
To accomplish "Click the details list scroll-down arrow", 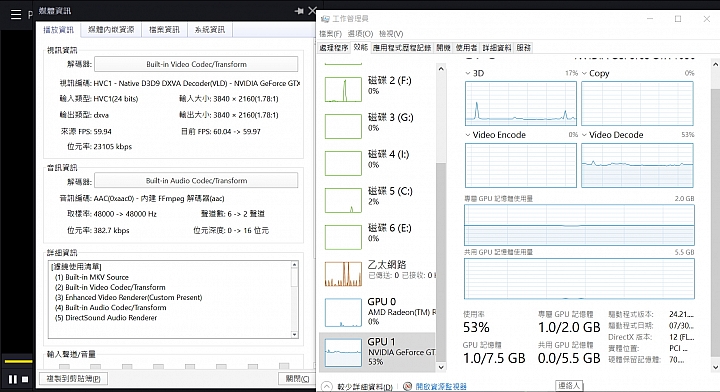I will point(294,335).
